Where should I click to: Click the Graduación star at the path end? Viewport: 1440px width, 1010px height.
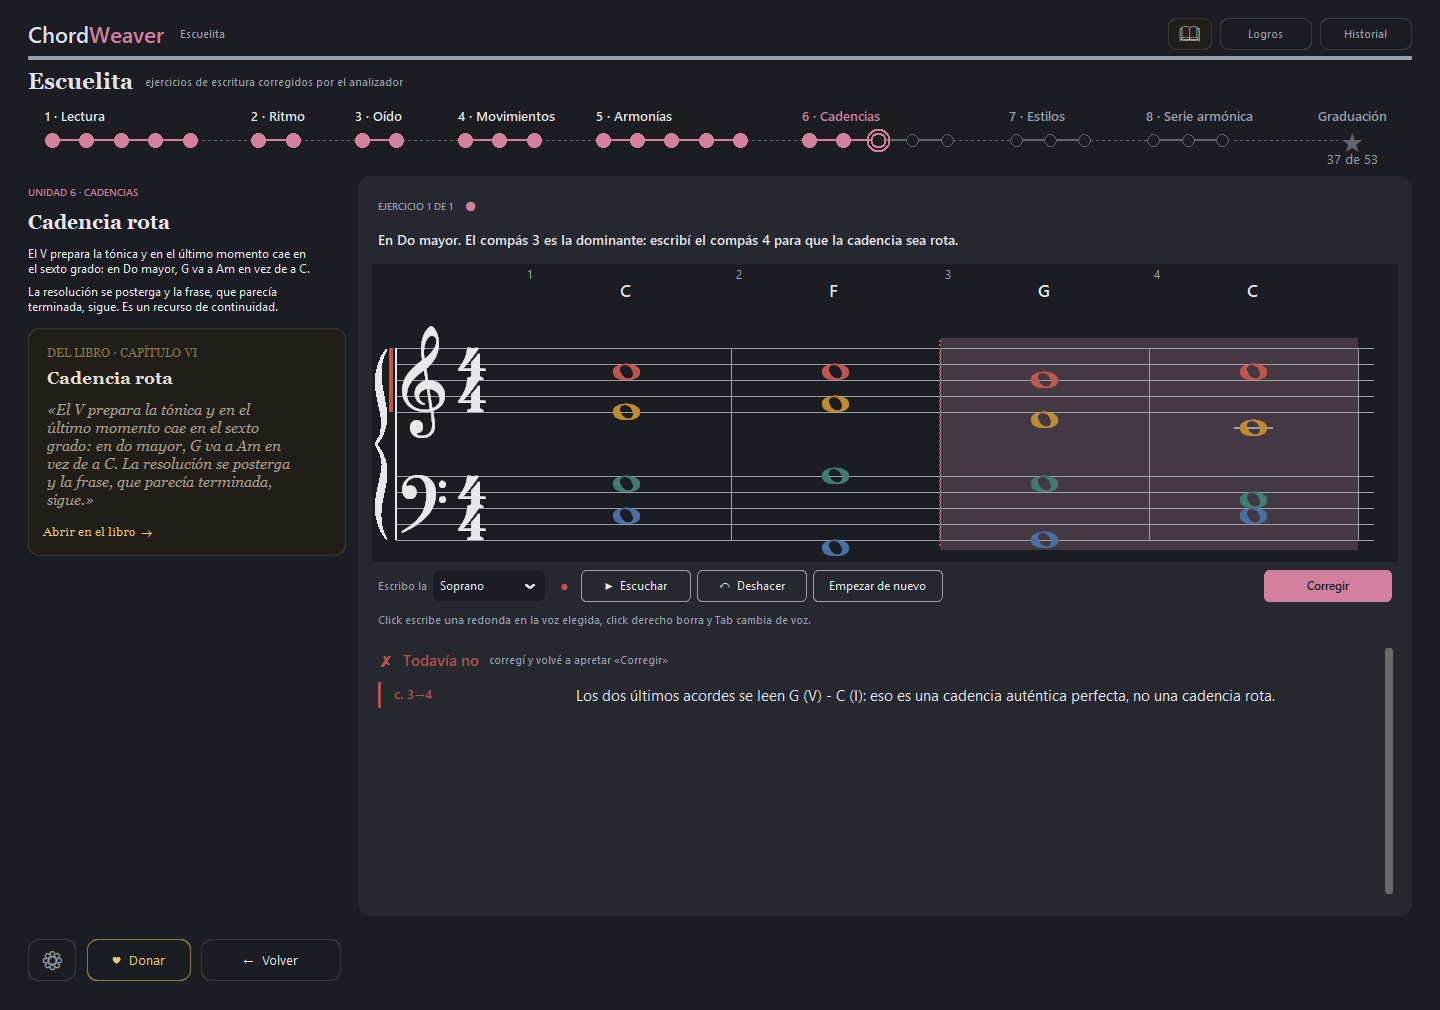pyautogui.click(x=1352, y=142)
